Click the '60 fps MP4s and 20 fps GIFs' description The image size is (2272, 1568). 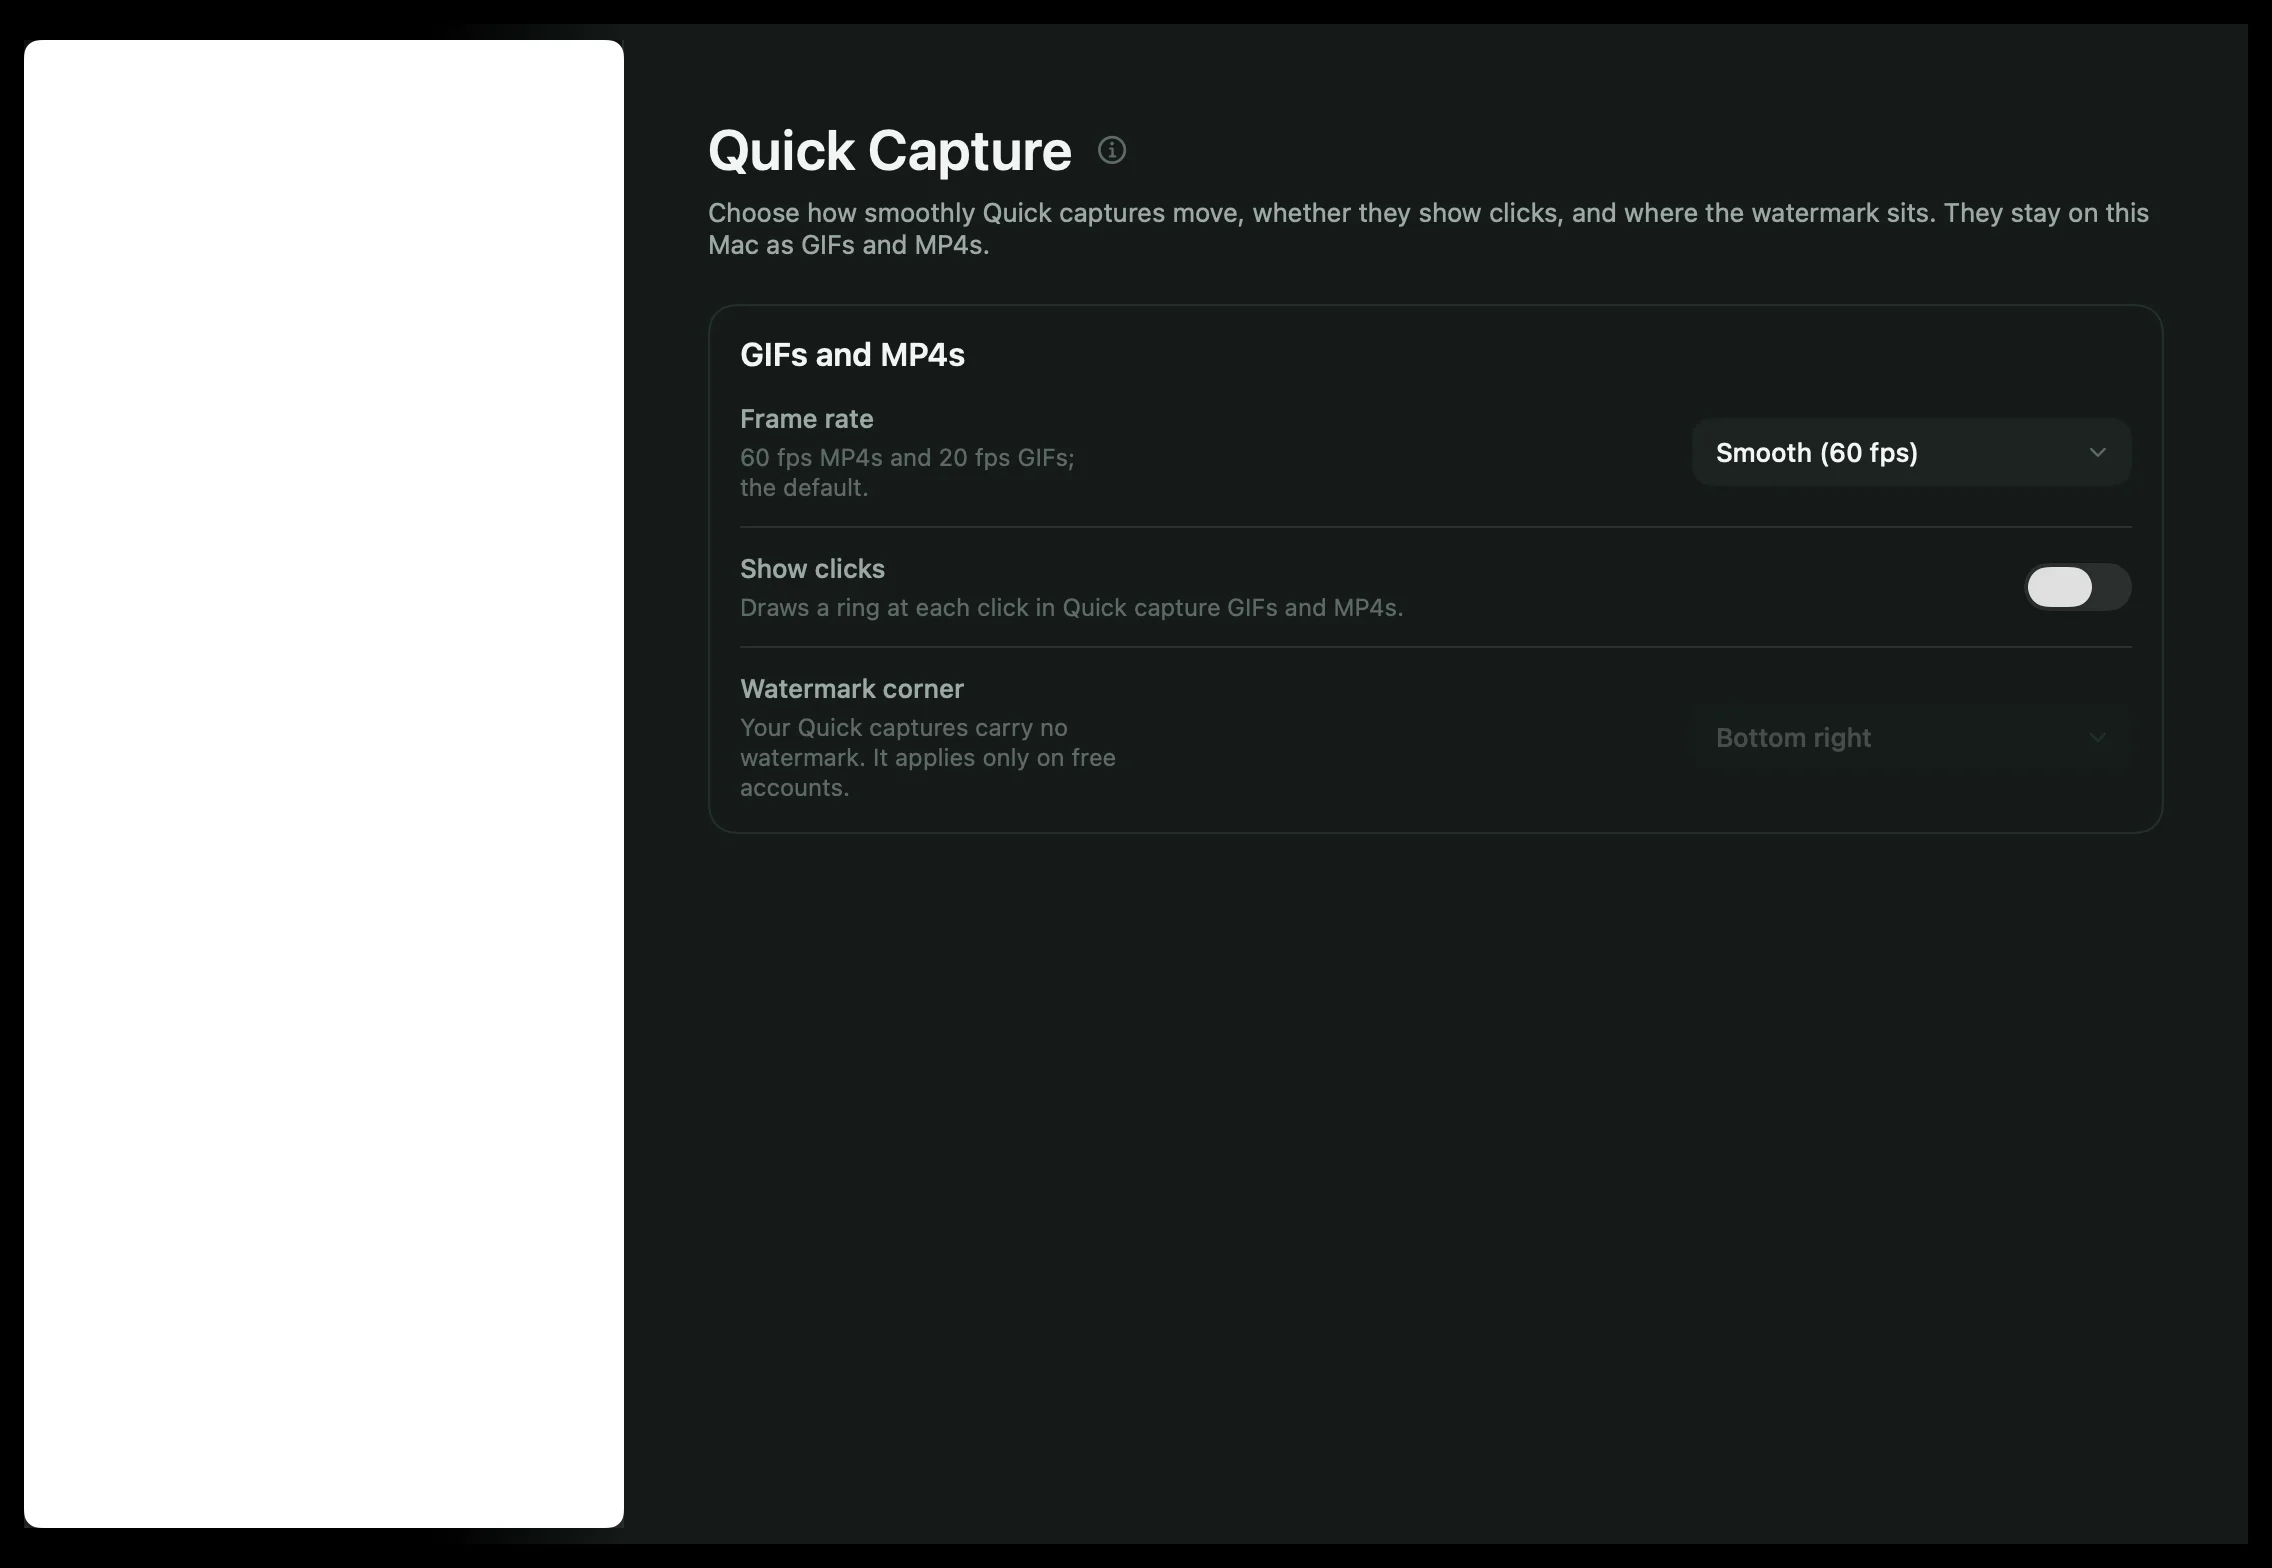(907, 473)
